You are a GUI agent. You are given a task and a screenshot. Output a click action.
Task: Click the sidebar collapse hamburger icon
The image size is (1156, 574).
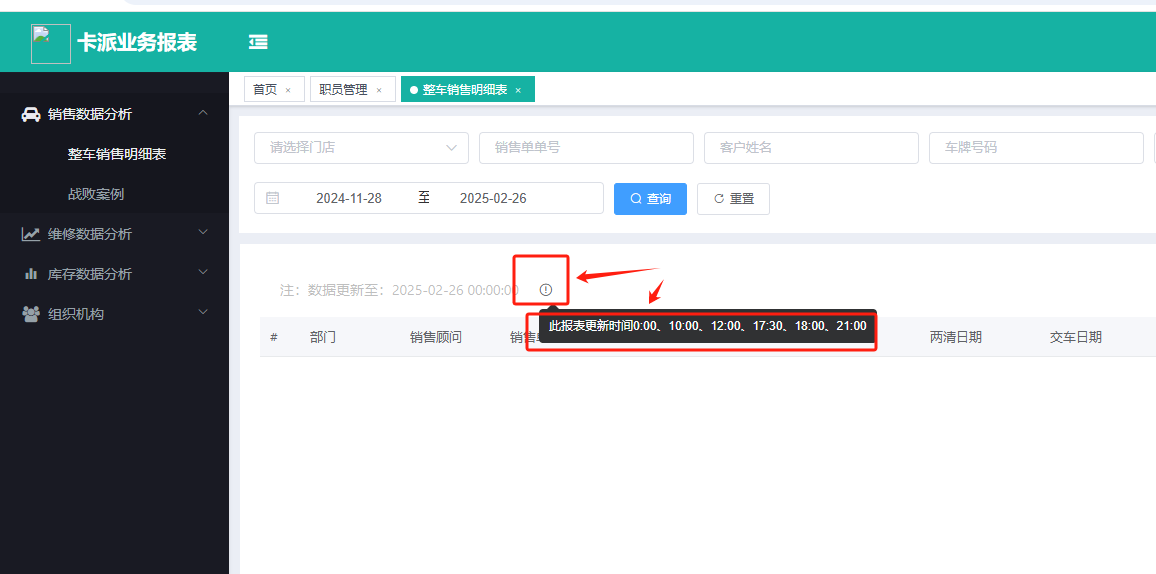(258, 42)
